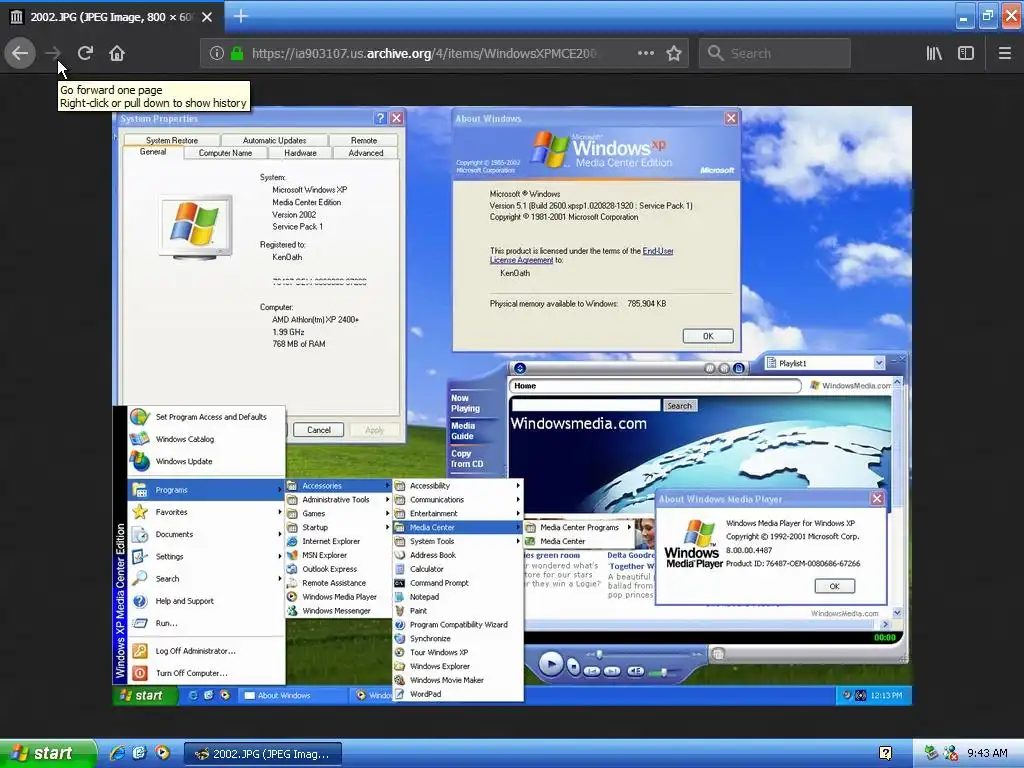The height and width of the screenshot is (768, 1024).
Task: Click Turn Off Computer in pictured menu
Action: click(191, 673)
